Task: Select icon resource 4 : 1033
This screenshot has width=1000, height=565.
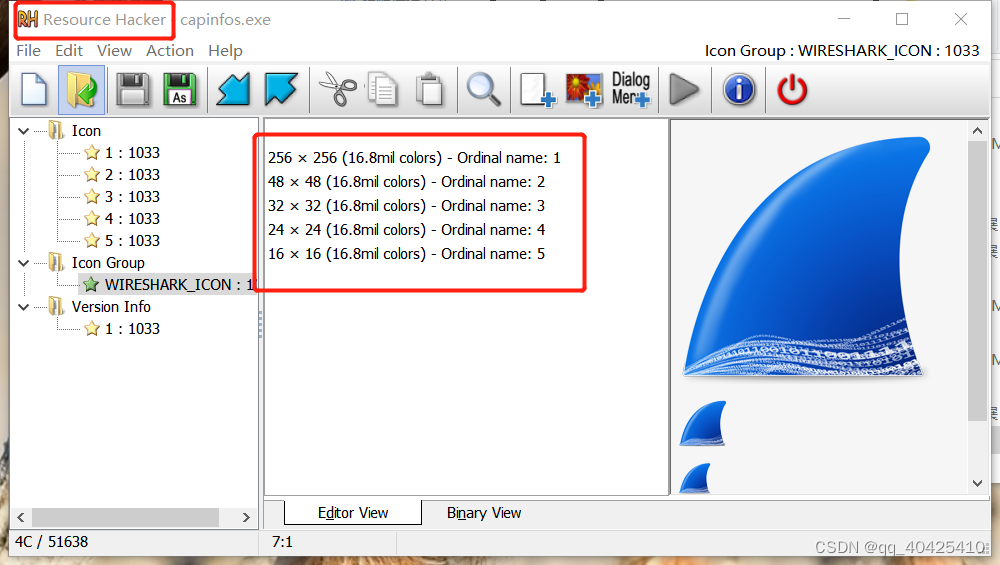Action: (x=132, y=219)
